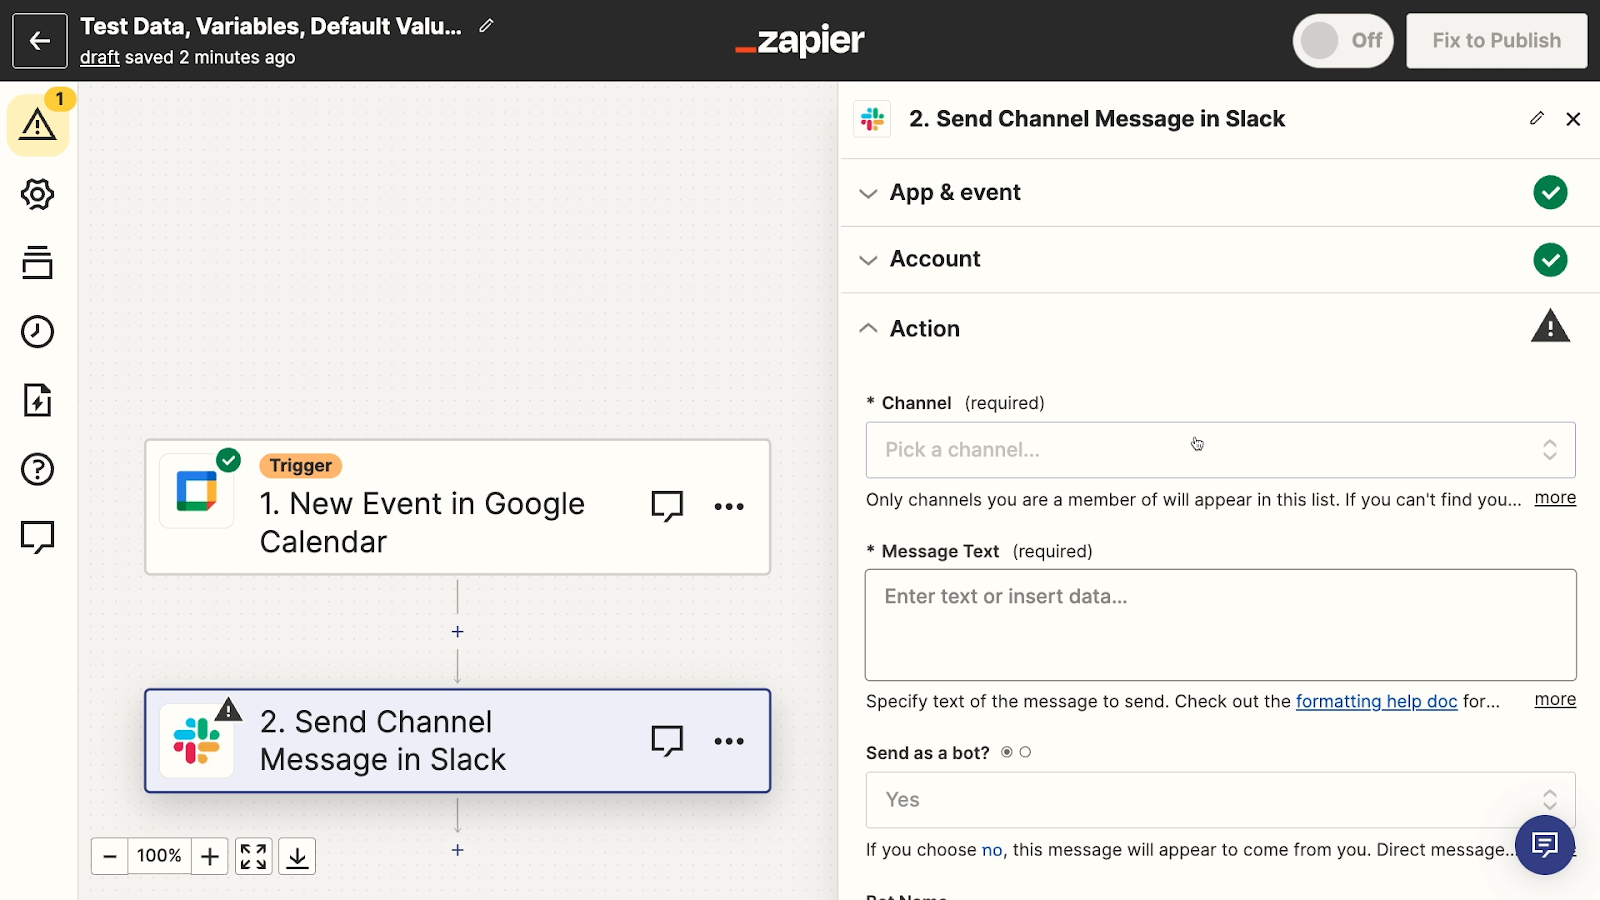The height and width of the screenshot is (900, 1600).
Task: Toggle the Zap On/Off switch
Action: [1343, 41]
